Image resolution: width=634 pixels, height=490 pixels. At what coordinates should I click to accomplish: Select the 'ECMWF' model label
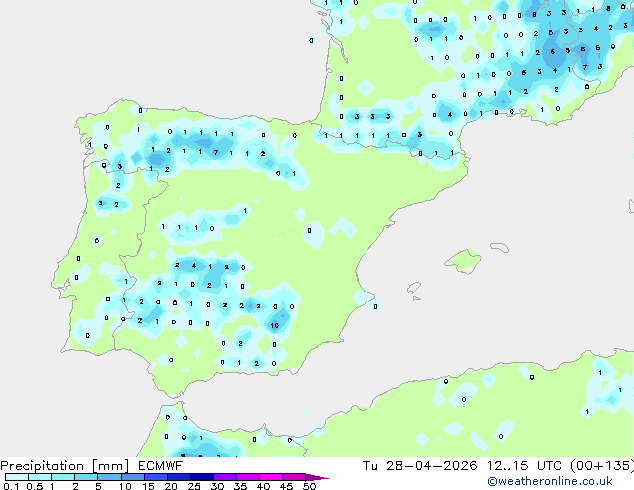161,466
